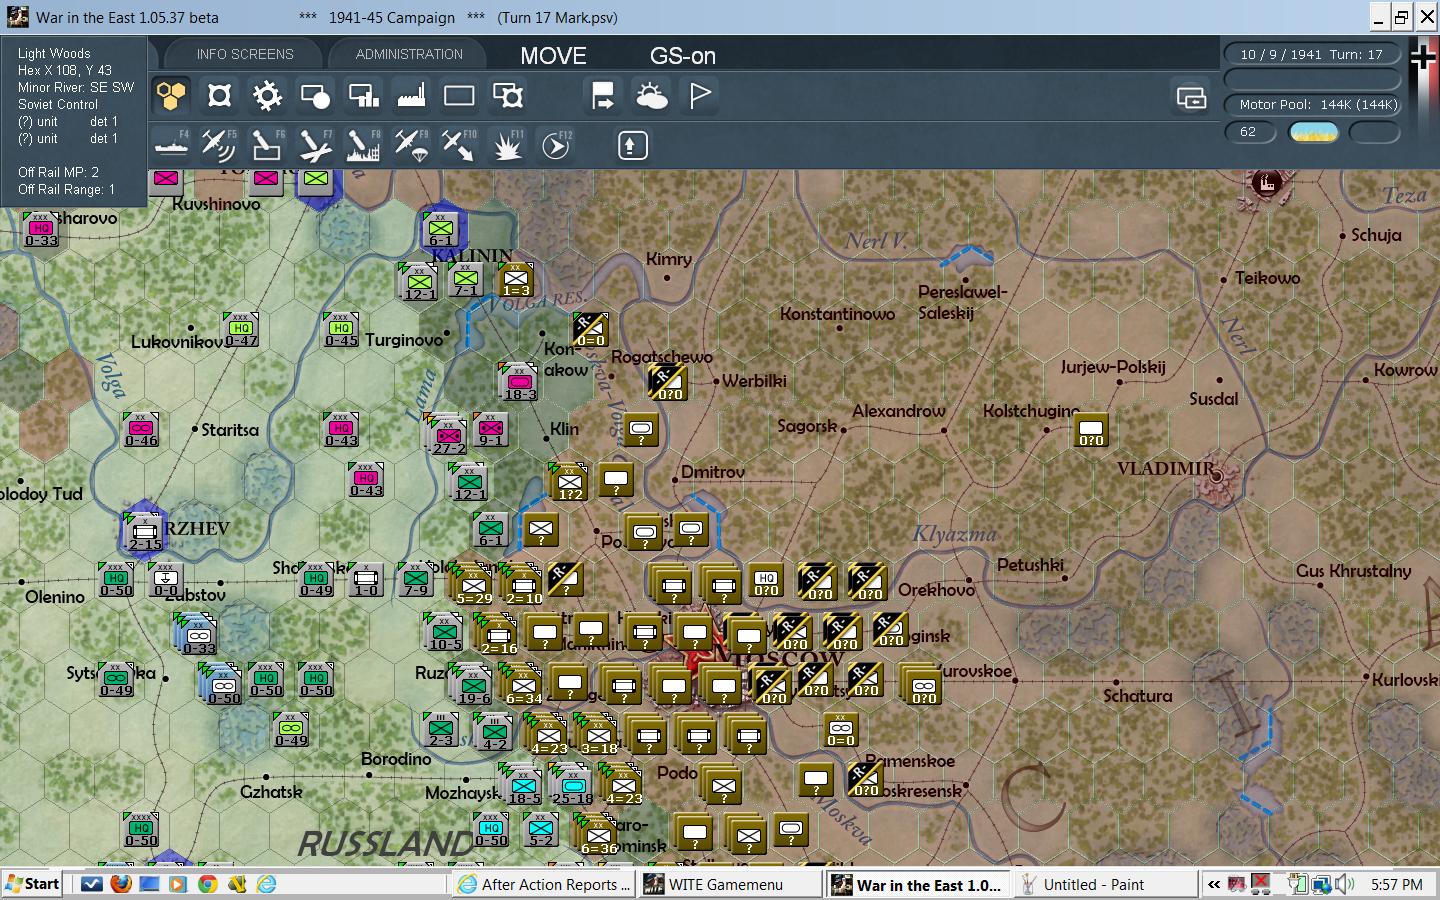This screenshot has width=1440, height=900.
Task: Click the Motor Pool 144K field
Action: point(1312,104)
